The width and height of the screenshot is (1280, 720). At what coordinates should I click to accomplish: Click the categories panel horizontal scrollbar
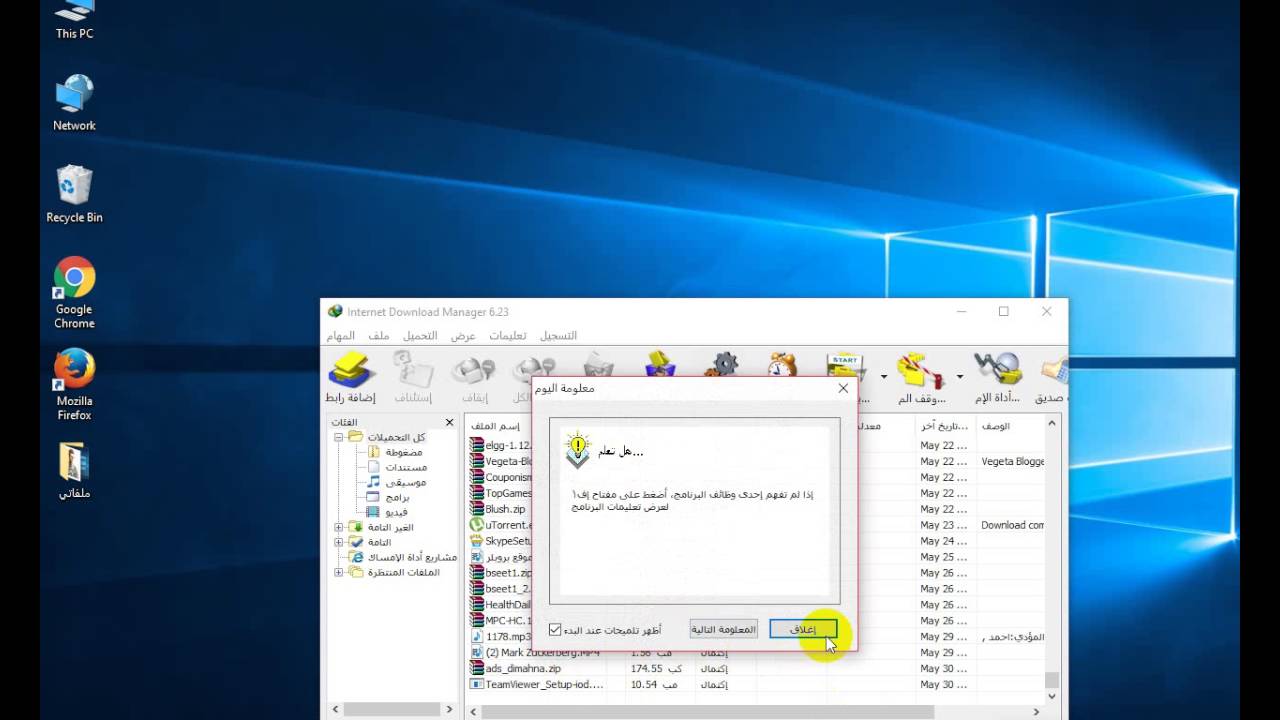point(391,709)
